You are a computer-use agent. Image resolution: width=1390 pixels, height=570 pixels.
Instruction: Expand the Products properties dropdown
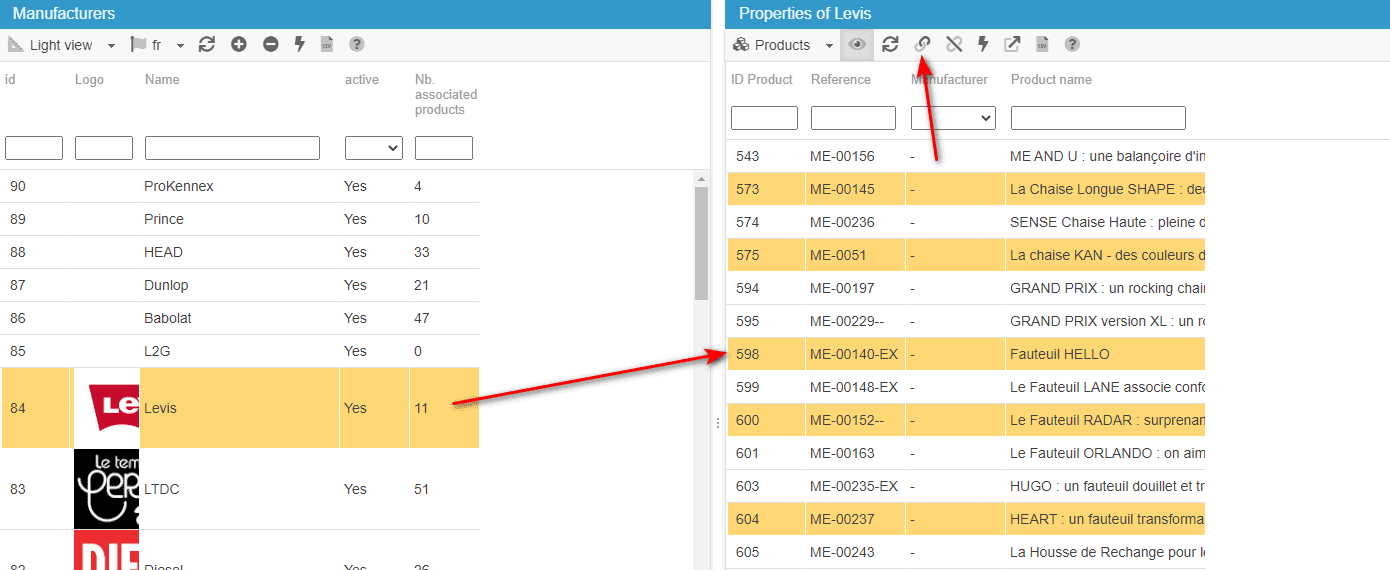tap(784, 45)
